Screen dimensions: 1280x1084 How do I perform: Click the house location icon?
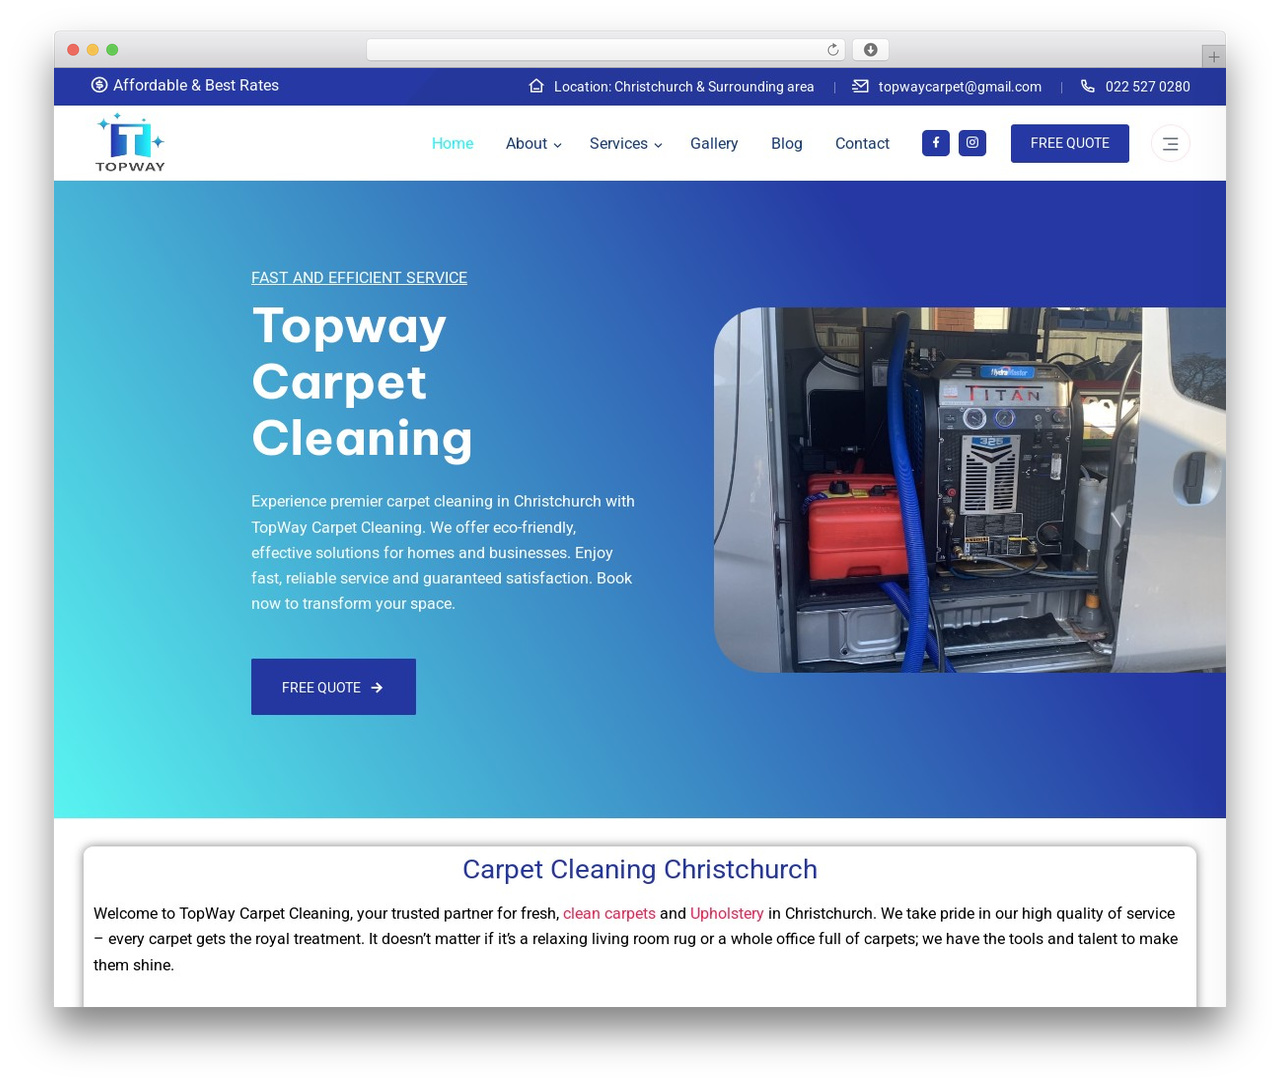[536, 86]
